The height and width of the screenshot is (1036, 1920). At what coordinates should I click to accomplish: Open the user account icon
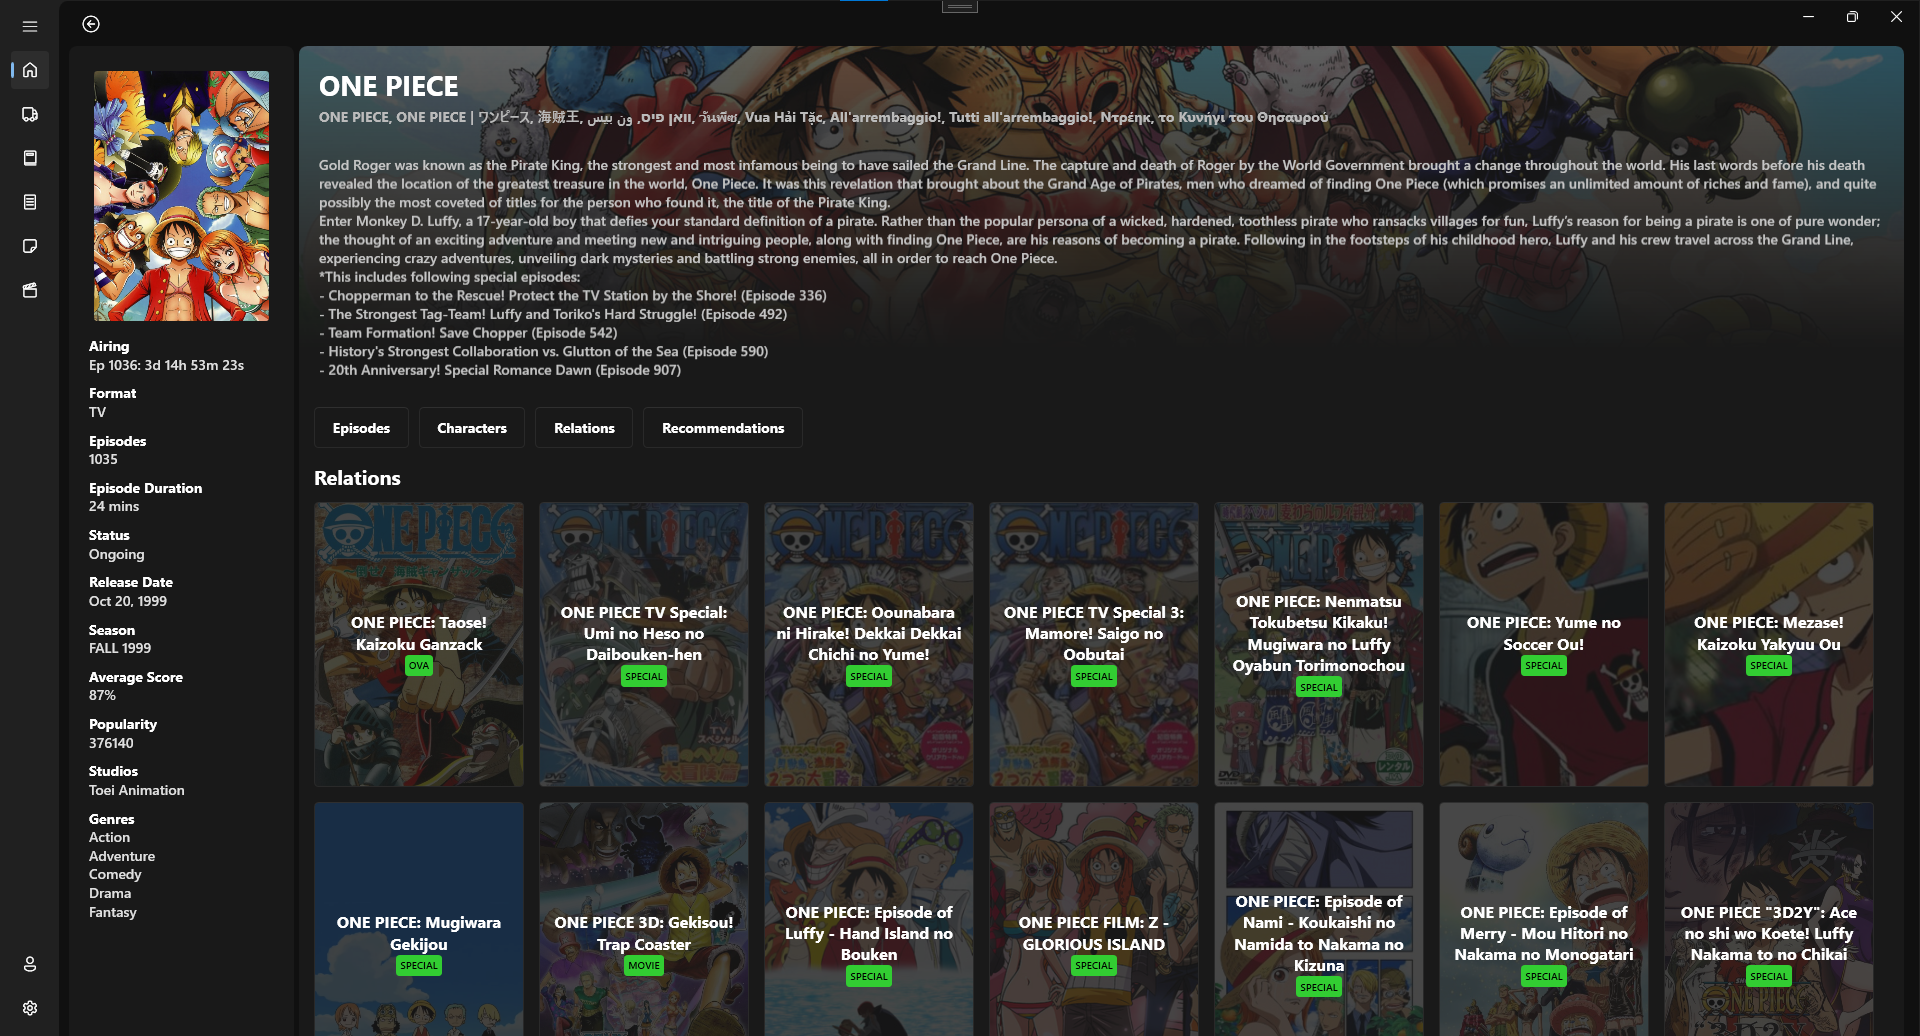point(30,964)
